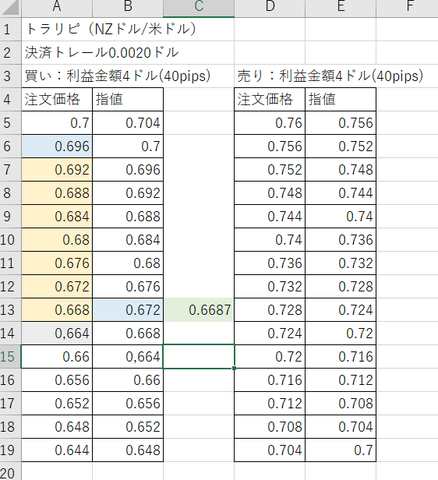The width and height of the screenshot is (438, 480).
Task: Click title cell トラリピ（NZドル/米ドル）
Action: click(111, 29)
